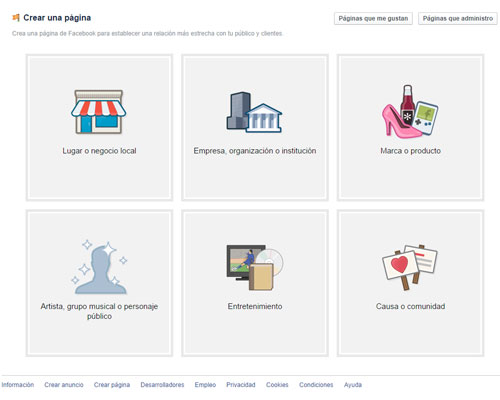Open the 'Desarrolladores' footer link
Viewport: 500px width, 400px height.
(x=162, y=385)
